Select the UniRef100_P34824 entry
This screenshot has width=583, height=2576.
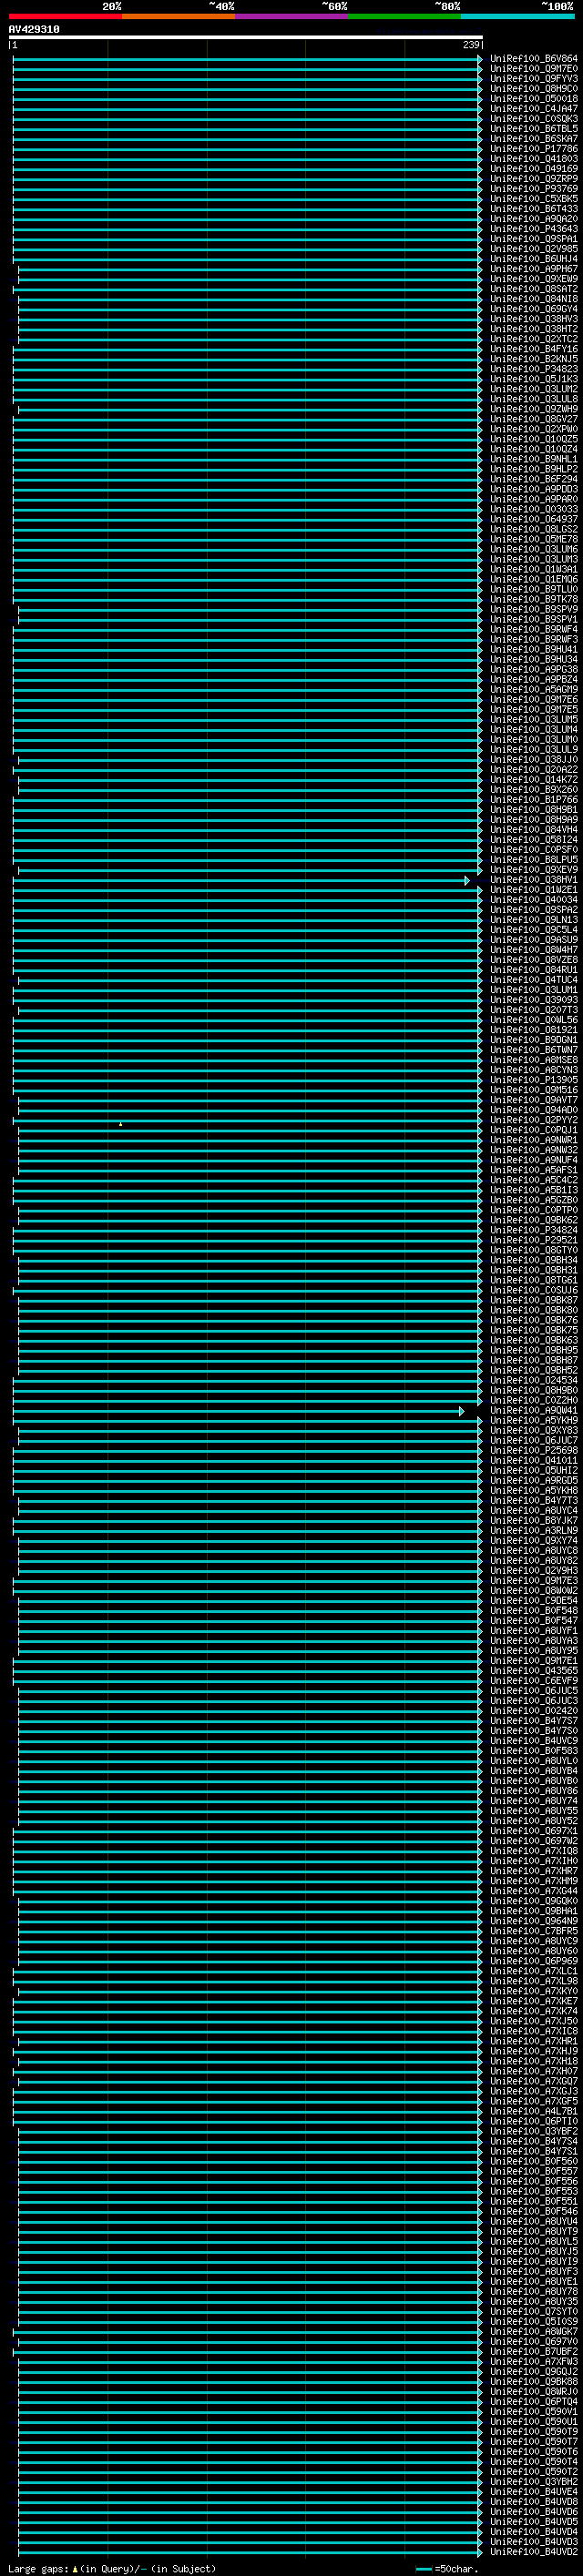(534, 1230)
